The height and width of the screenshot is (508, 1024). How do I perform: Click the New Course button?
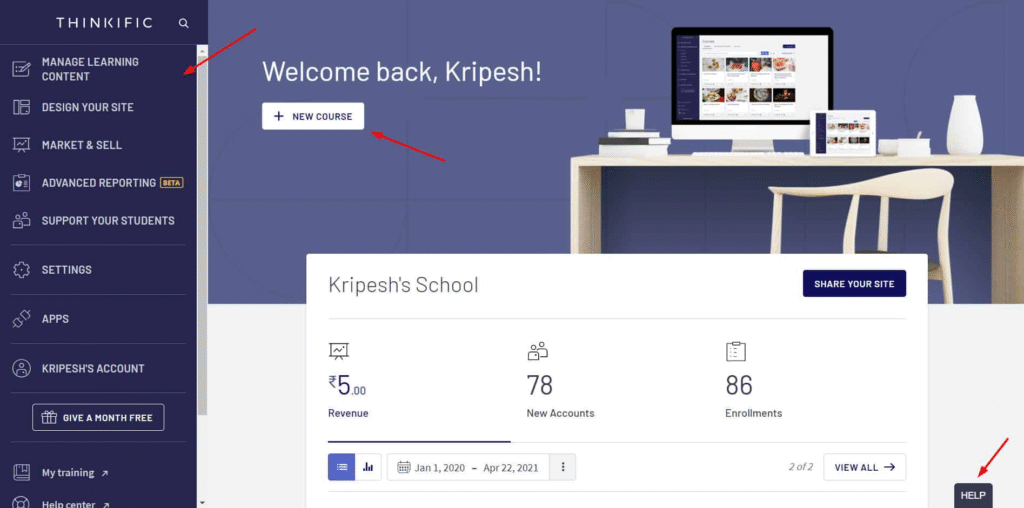(313, 116)
